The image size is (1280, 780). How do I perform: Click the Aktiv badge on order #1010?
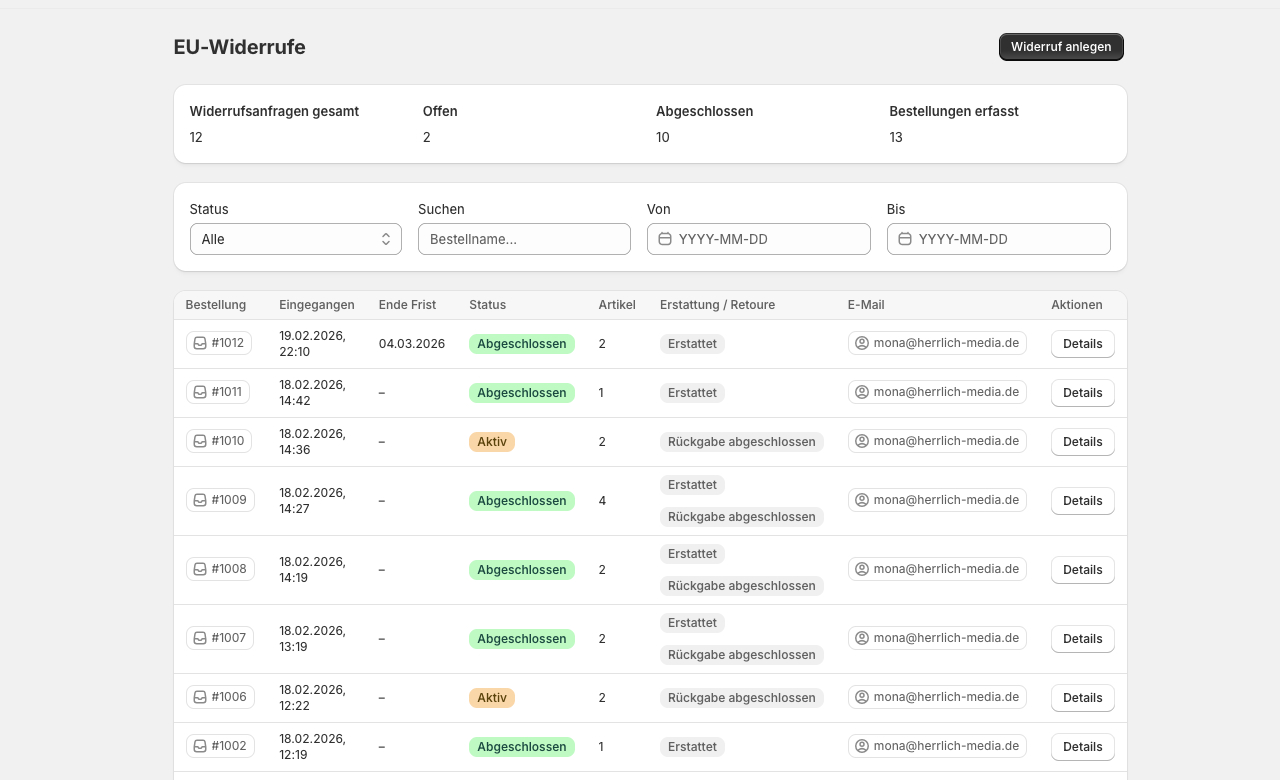coord(492,442)
